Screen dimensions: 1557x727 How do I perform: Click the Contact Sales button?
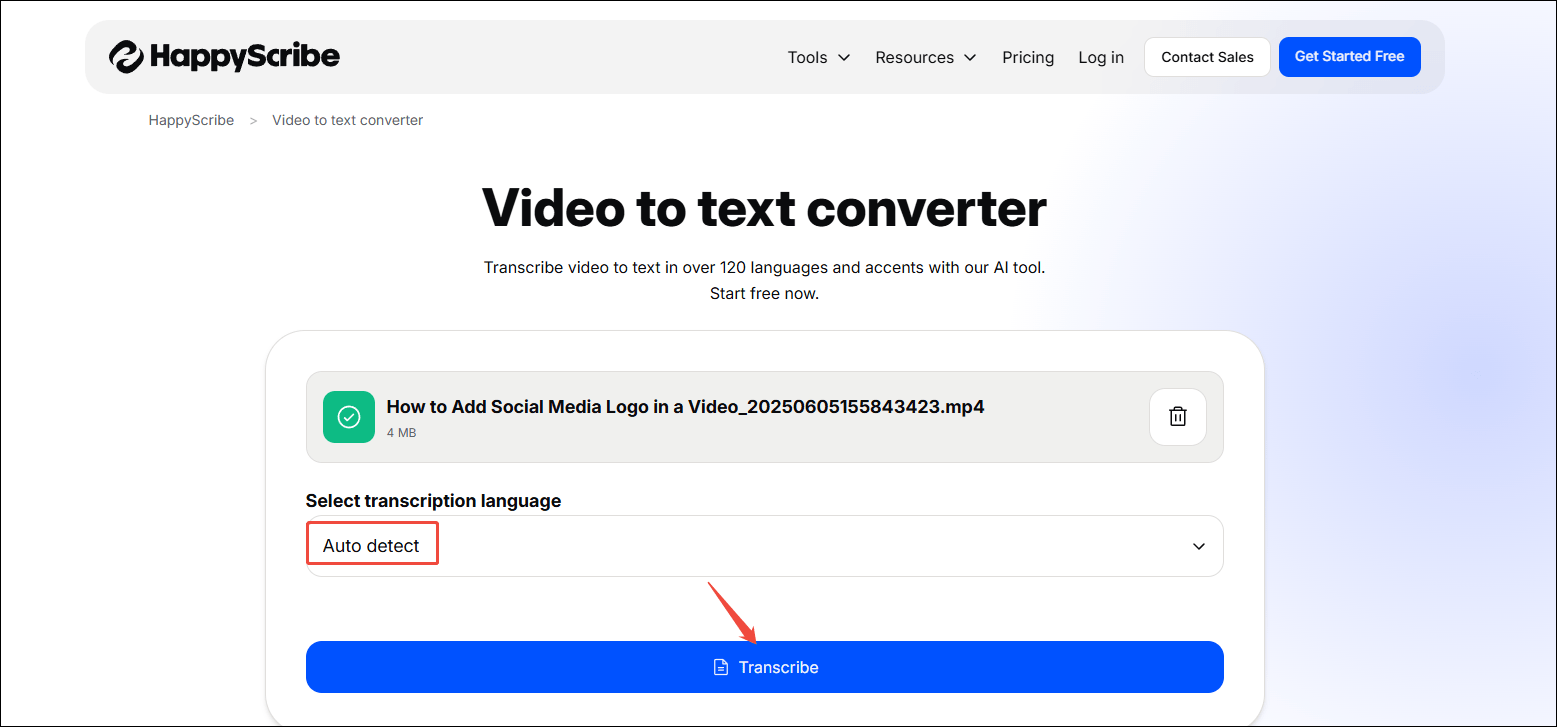coord(1207,57)
